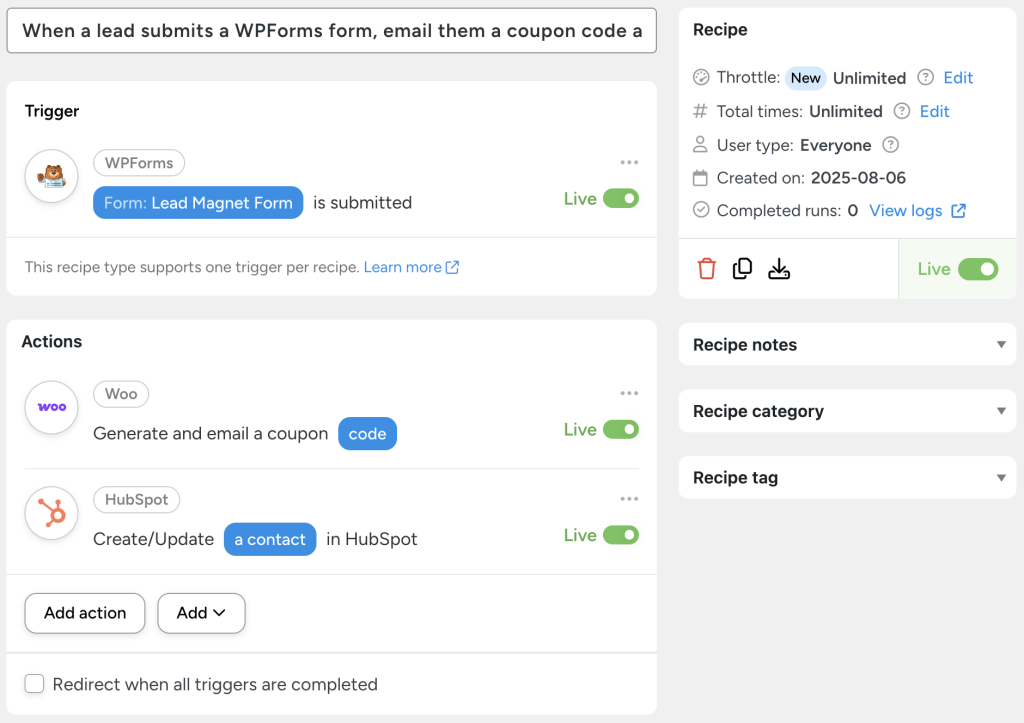Click the recipe title input field

pyautogui.click(x=330, y=31)
